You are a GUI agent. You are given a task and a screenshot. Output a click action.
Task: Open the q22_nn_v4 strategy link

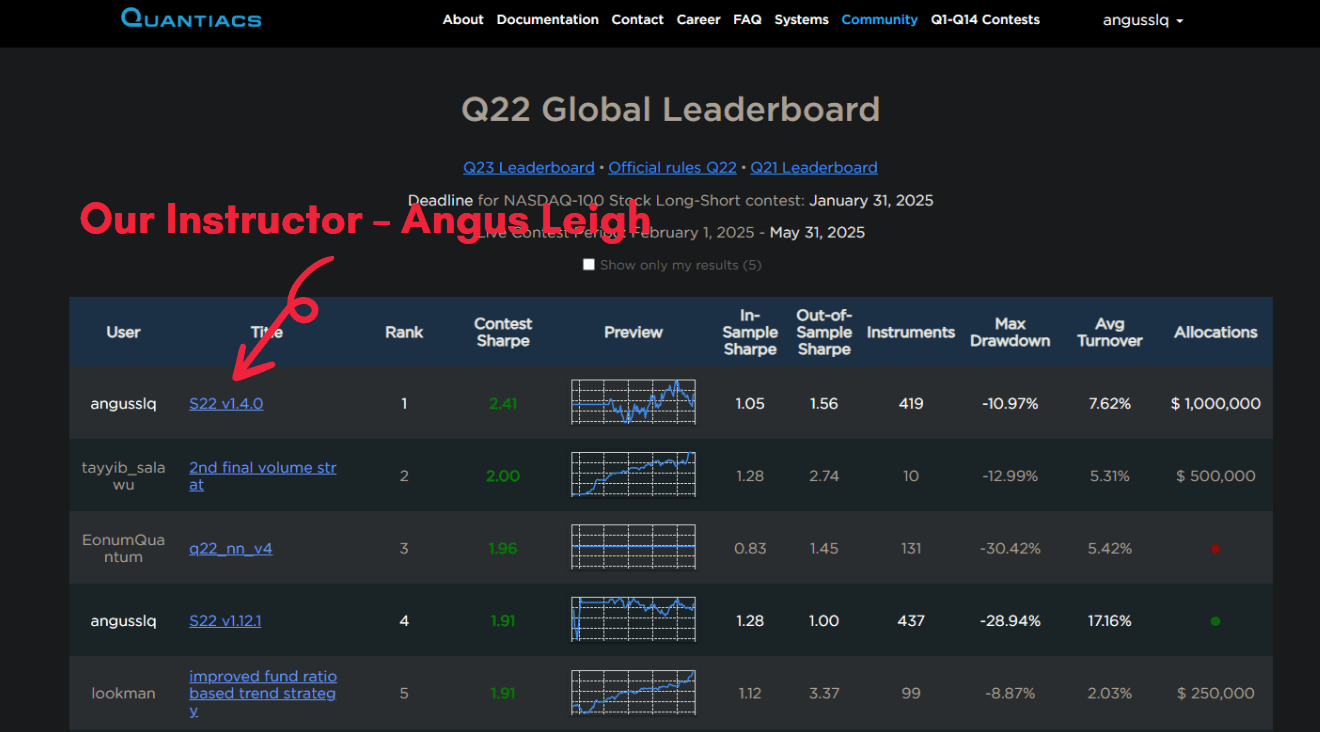click(x=231, y=548)
